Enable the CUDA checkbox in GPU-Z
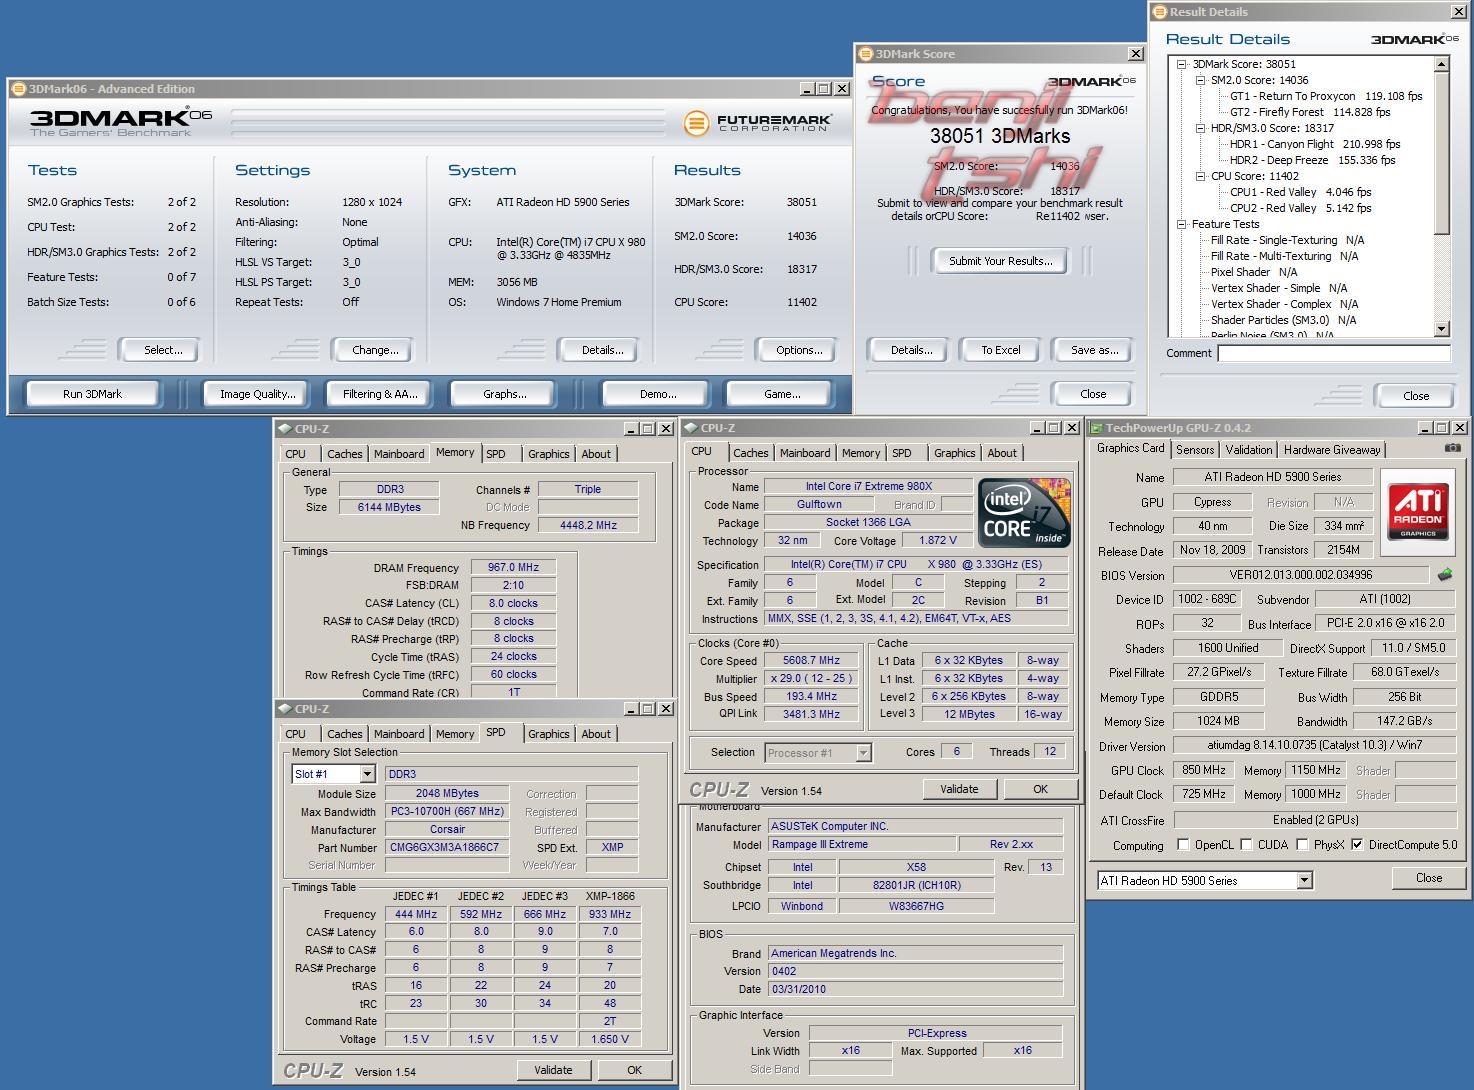The width and height of the screenshot is (1474, 1090). [1246, 845]
